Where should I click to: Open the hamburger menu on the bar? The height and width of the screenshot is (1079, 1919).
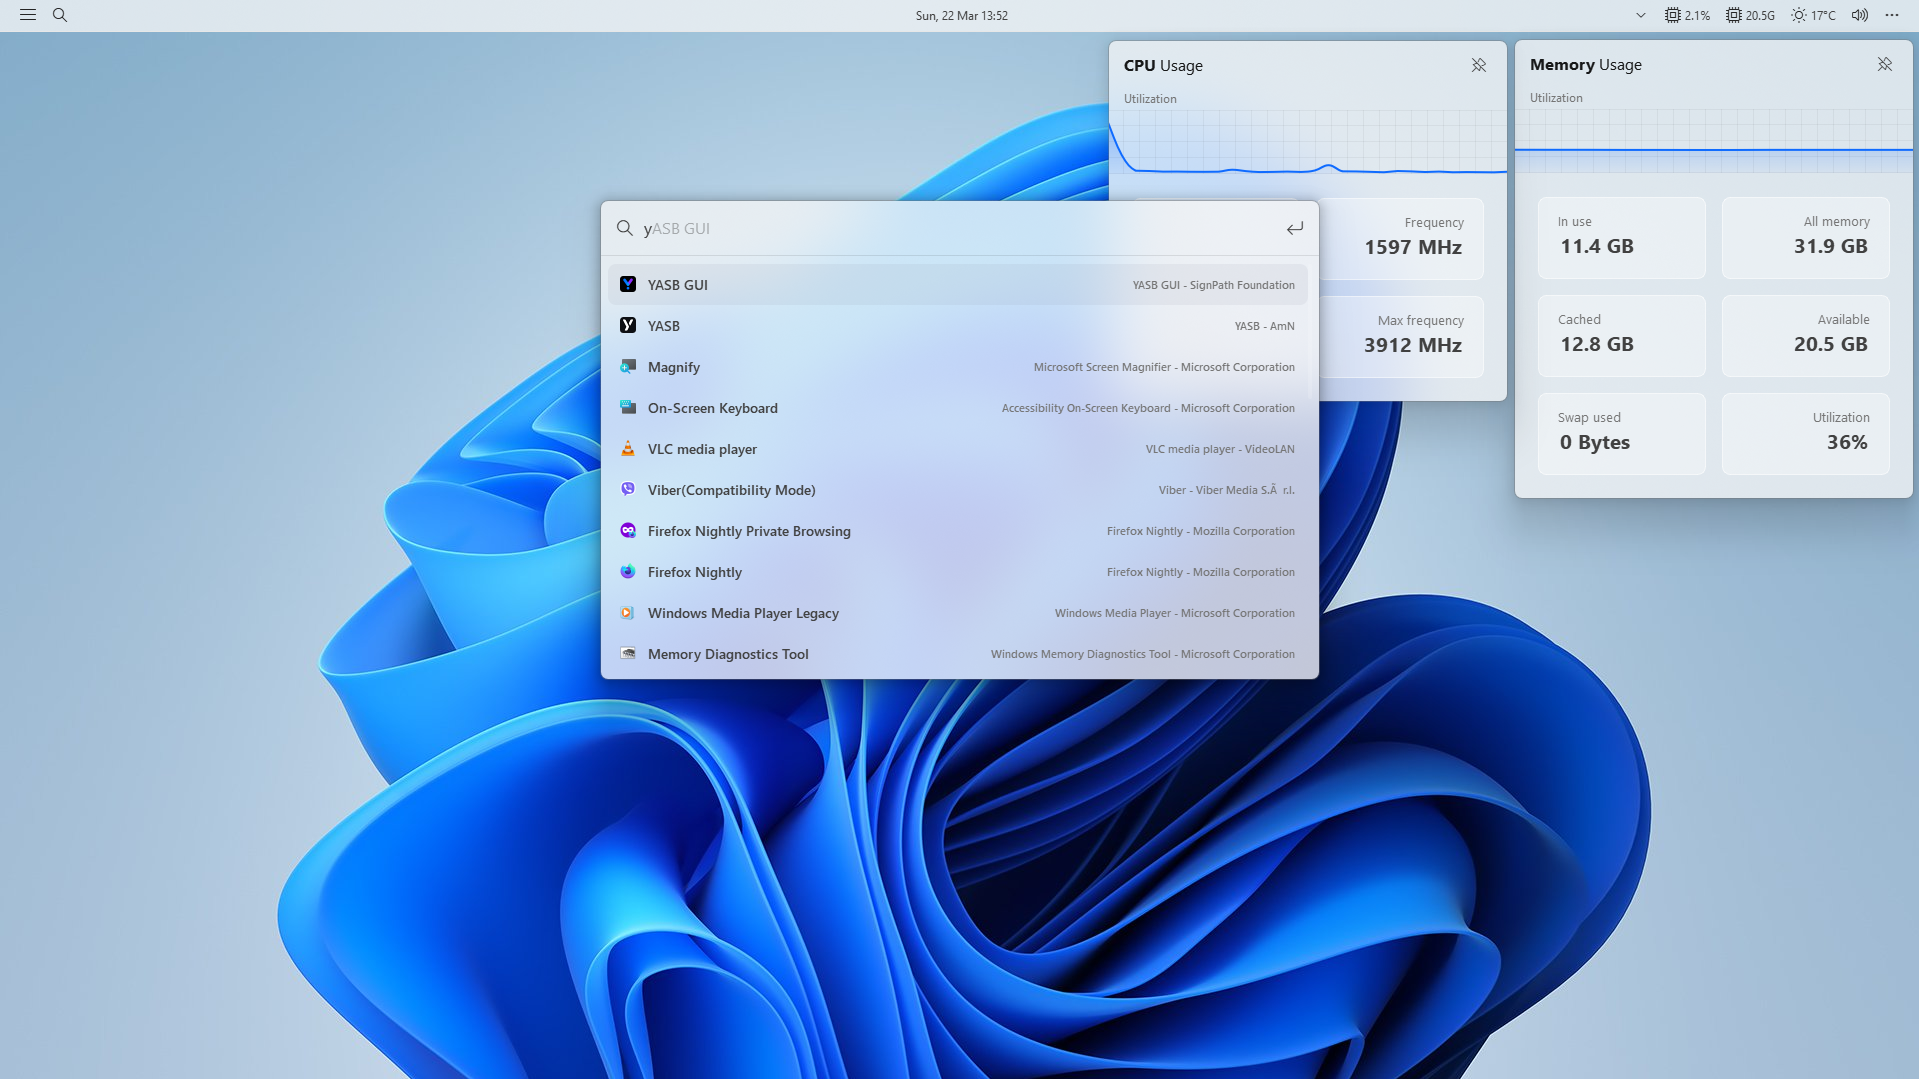27,15
